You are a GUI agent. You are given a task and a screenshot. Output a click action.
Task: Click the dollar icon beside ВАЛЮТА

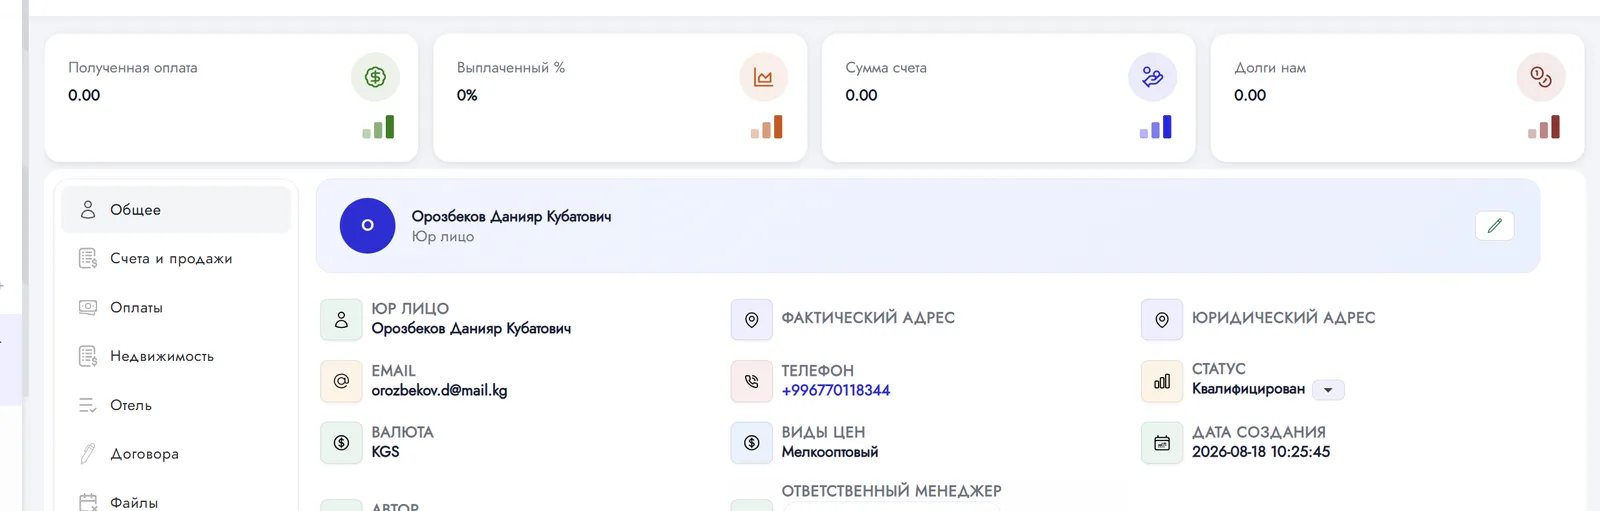coord(341,443)
